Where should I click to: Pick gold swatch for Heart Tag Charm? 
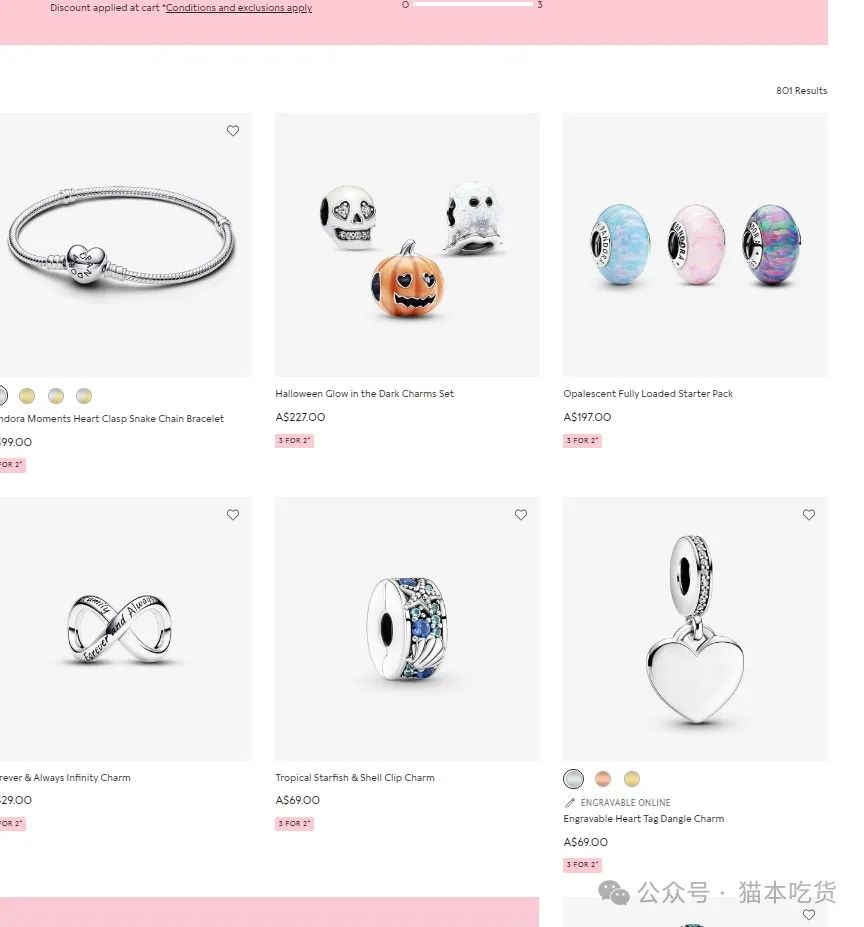[632, 779]
